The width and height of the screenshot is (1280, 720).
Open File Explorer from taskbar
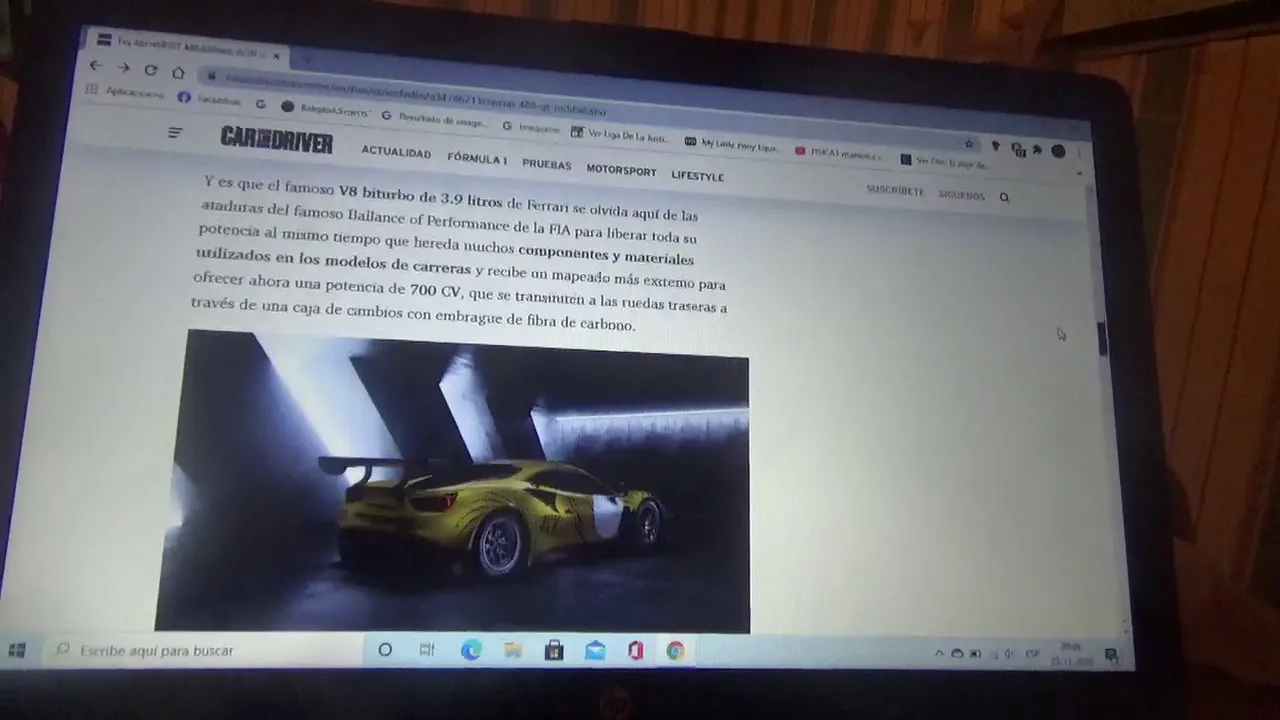(513, 651)
